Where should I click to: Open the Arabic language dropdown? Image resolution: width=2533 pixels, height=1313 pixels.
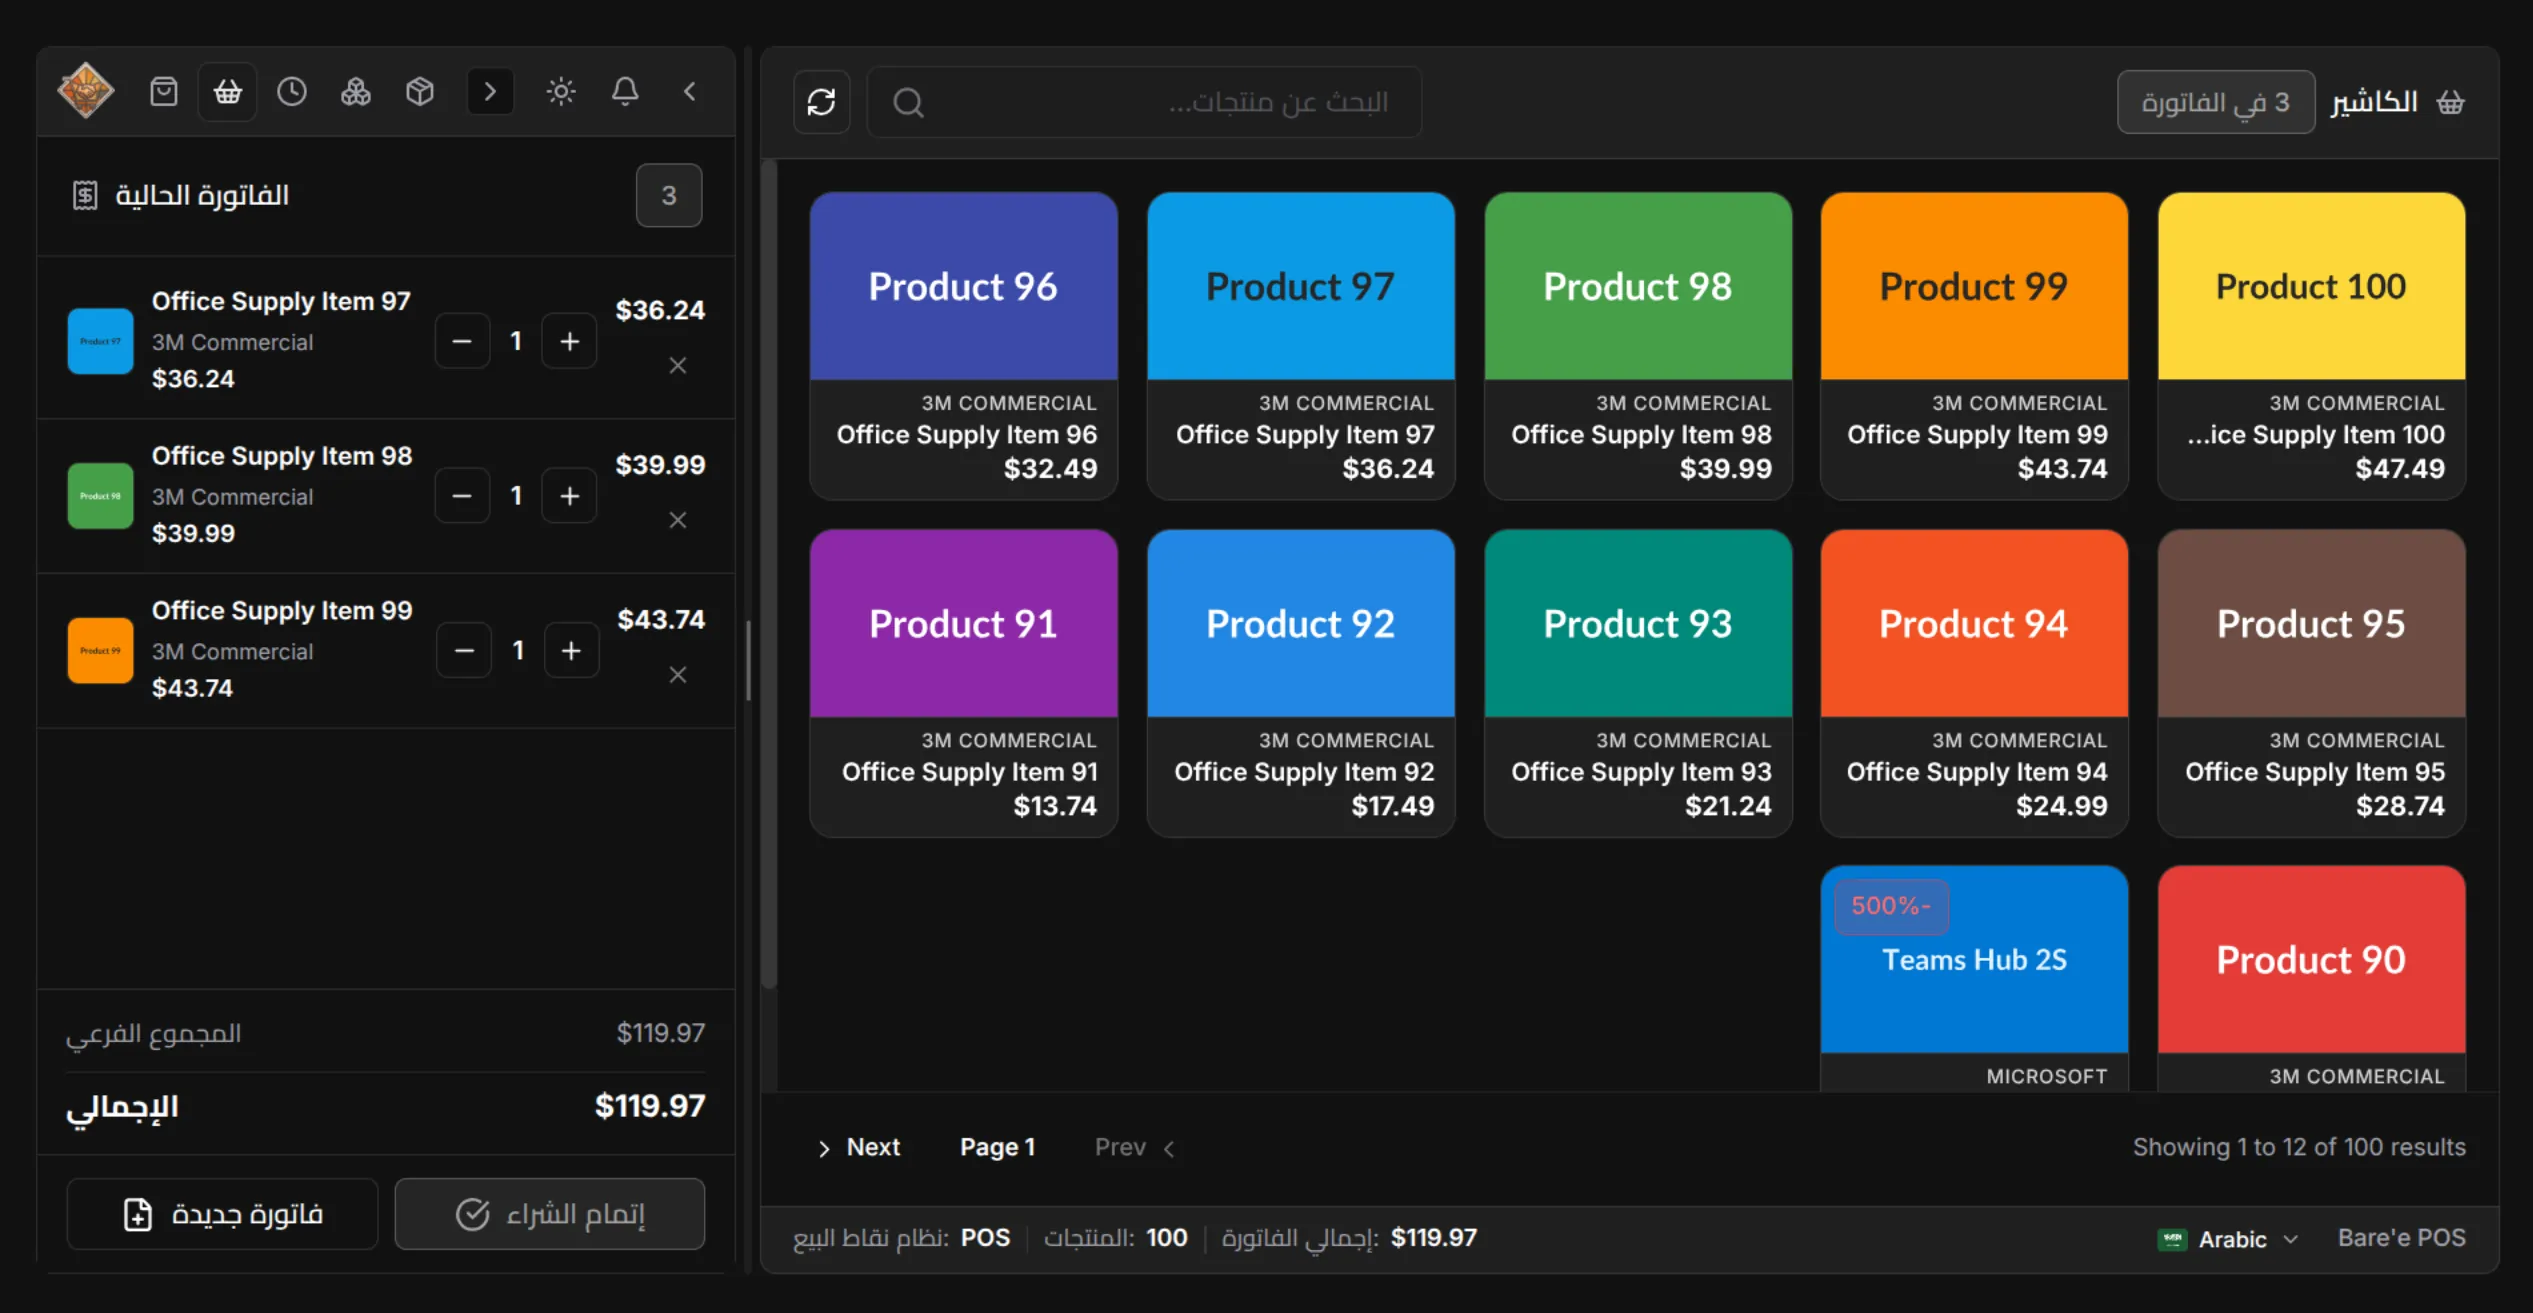pyautogui.click(x=2228, y=1239)
